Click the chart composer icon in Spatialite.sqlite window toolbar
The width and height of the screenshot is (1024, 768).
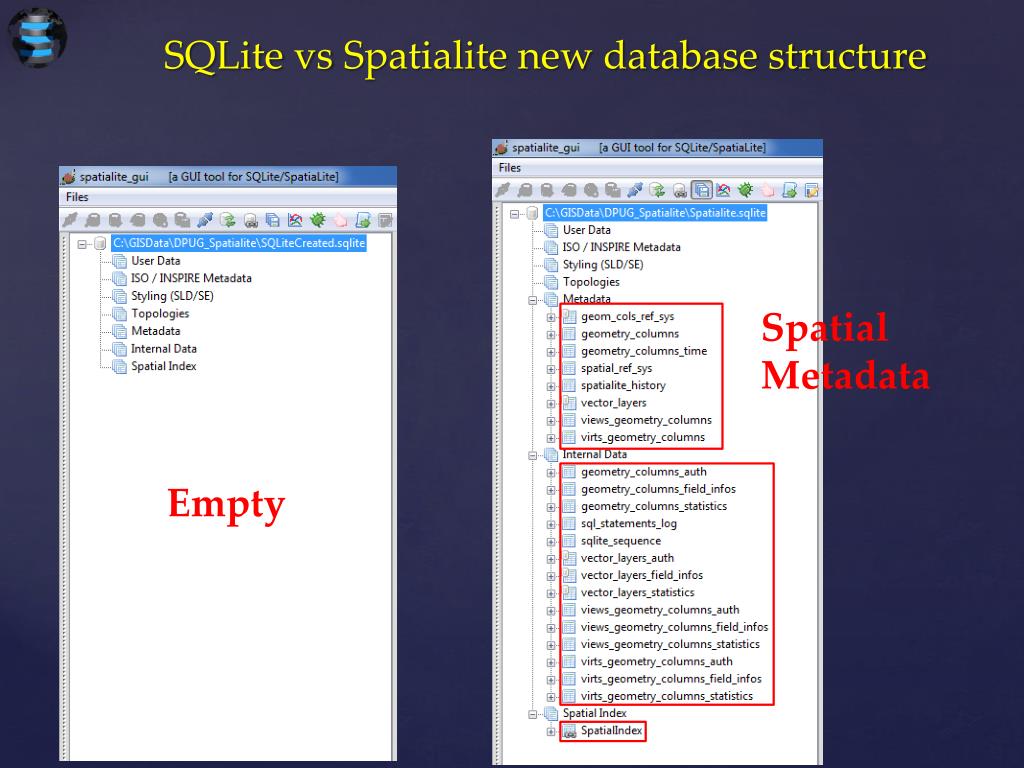(723, 190)
